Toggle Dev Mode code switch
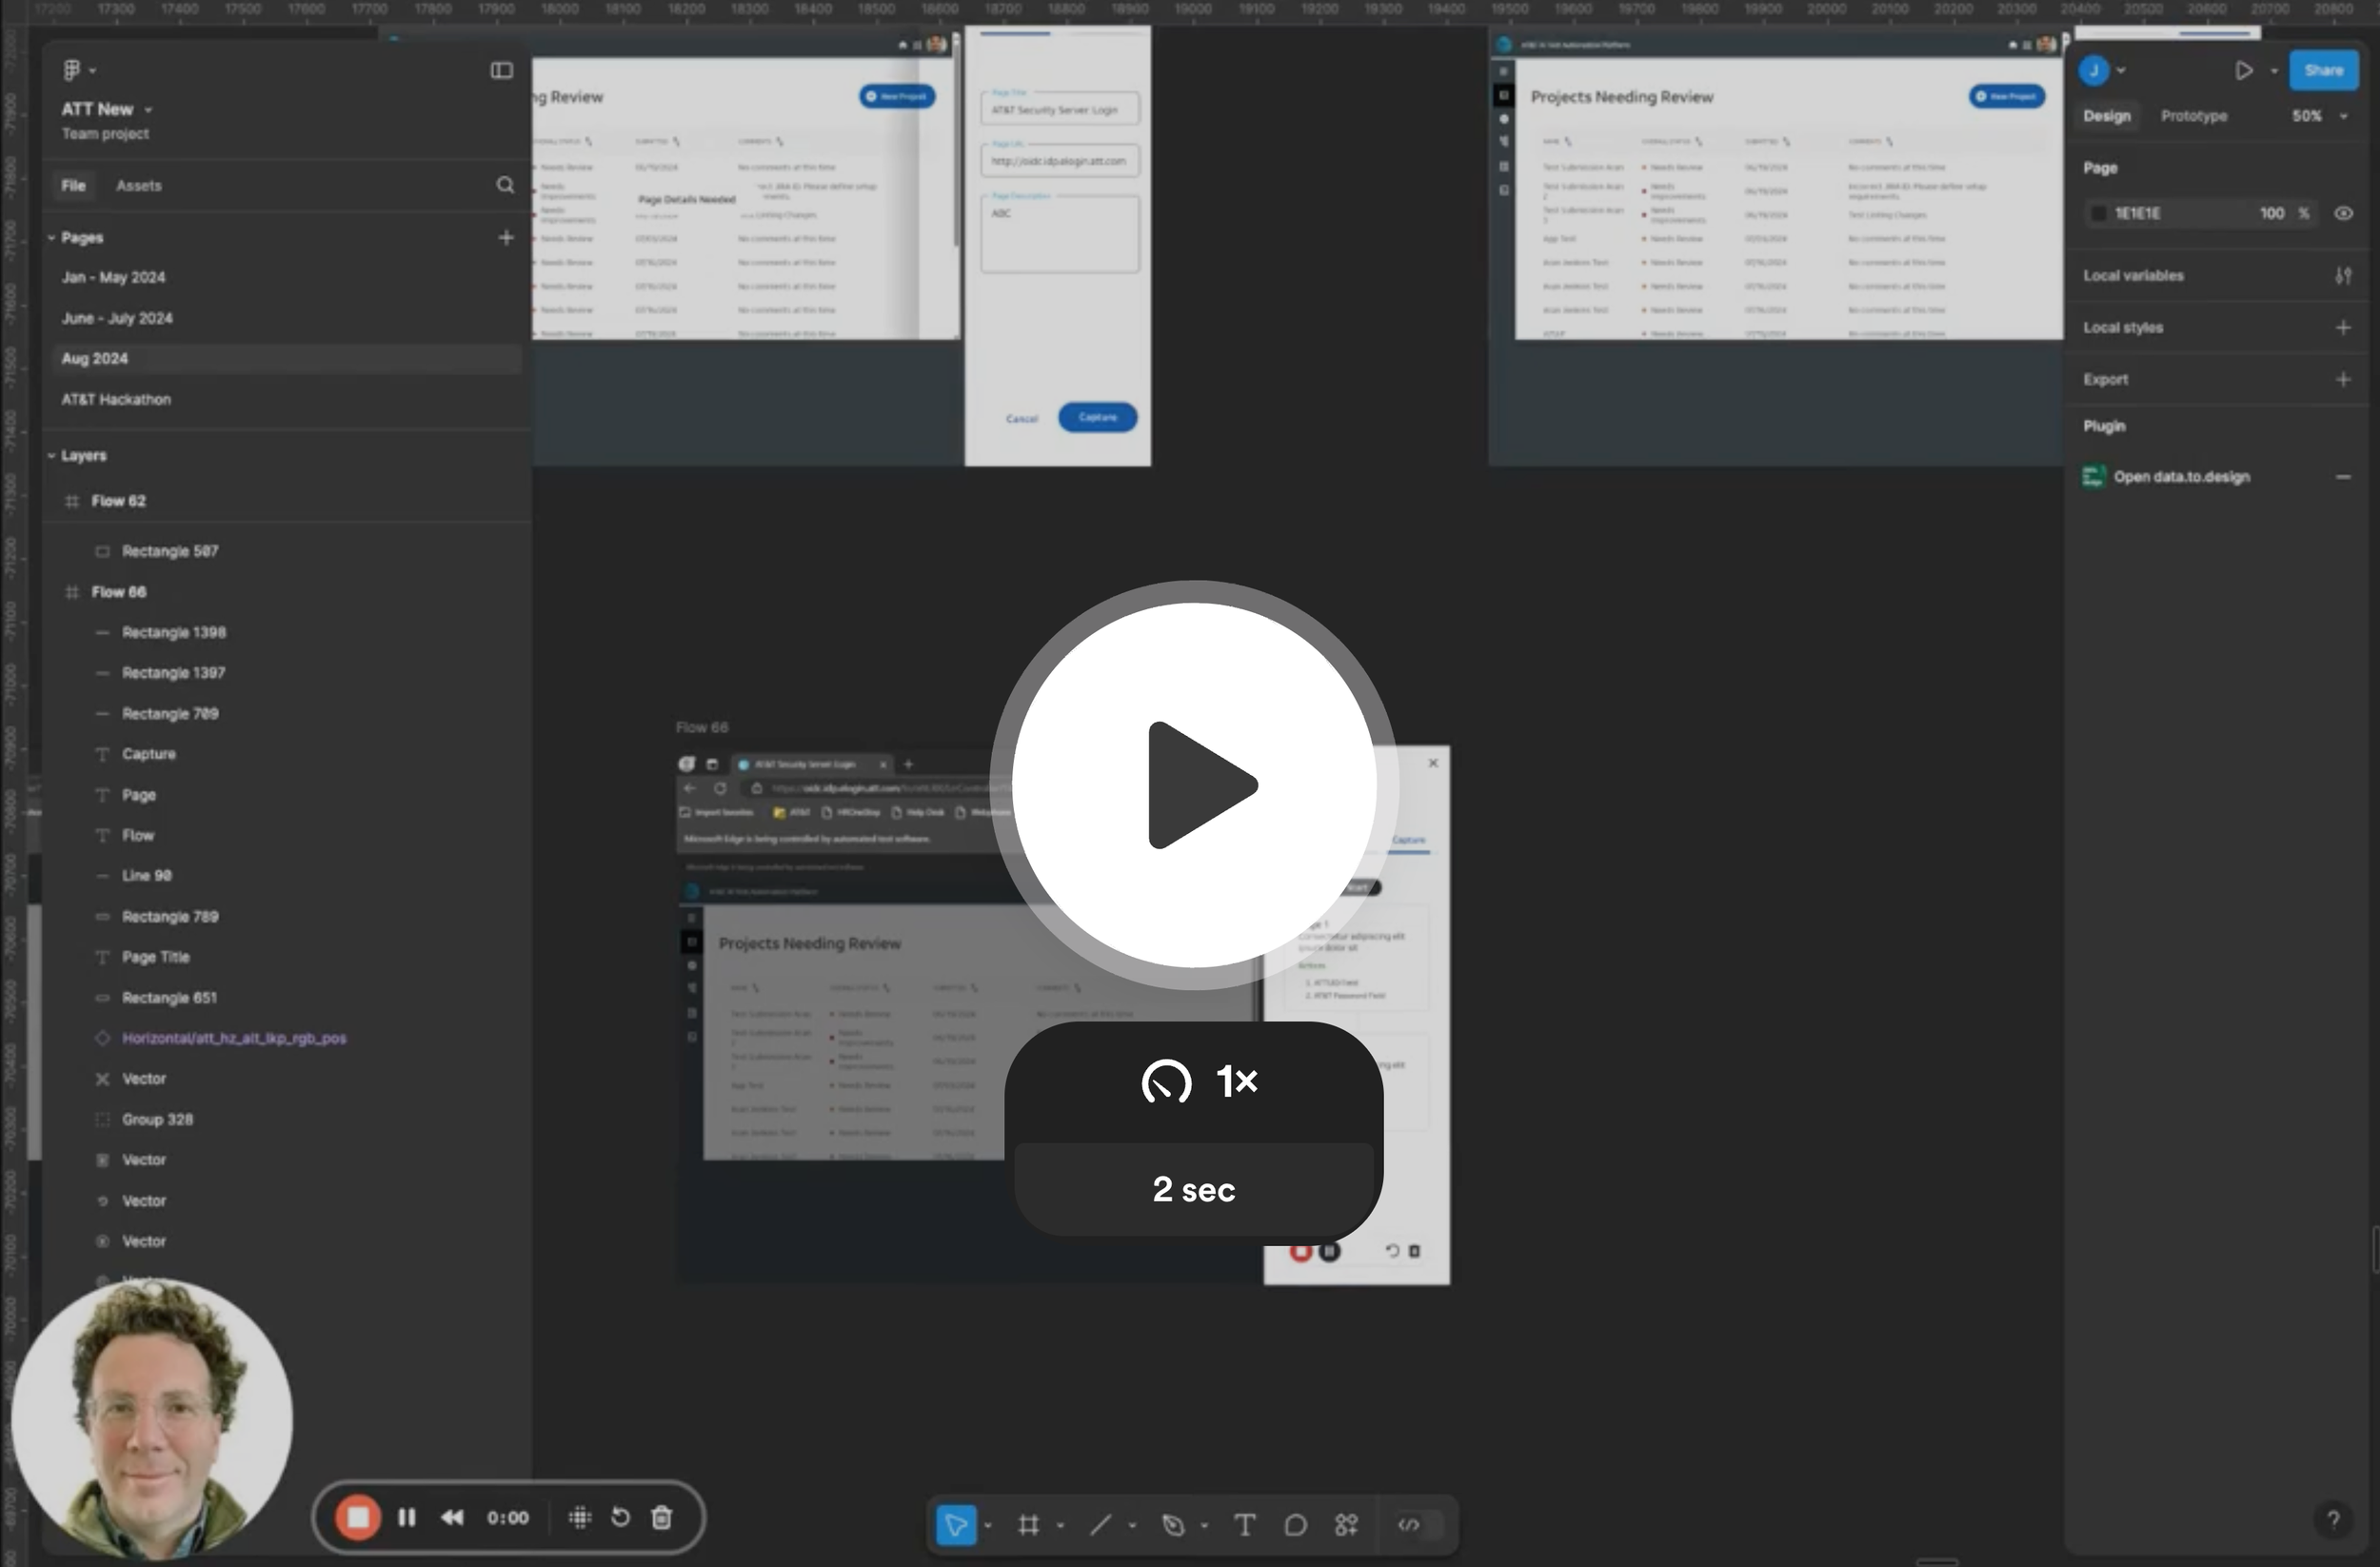 [1410, 1524]
